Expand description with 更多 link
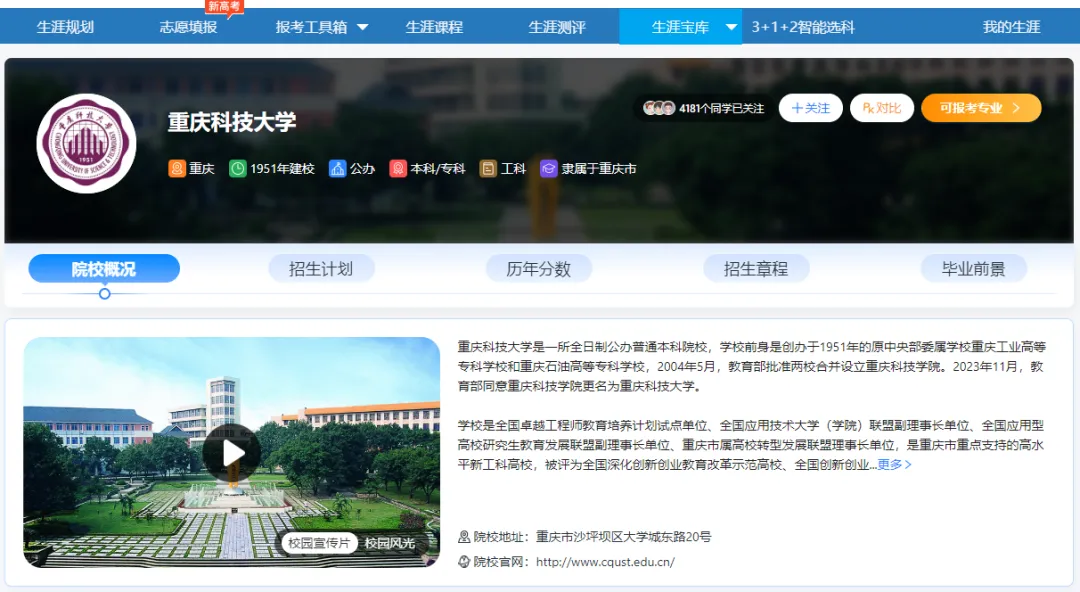The image size is (1080, 592). click(x=894, y=464)
